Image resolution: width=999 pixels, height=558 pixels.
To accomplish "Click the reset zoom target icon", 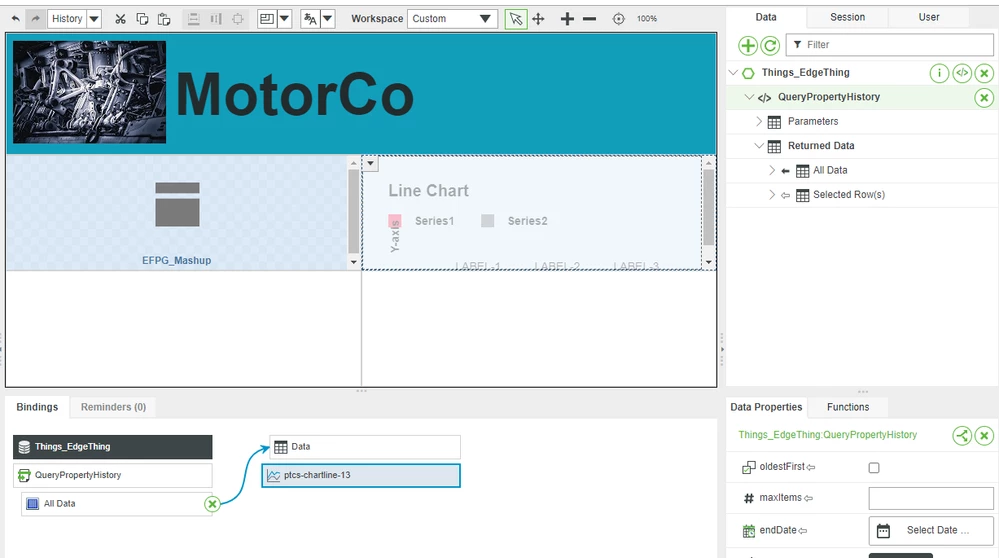I will (x=619, y=18).
